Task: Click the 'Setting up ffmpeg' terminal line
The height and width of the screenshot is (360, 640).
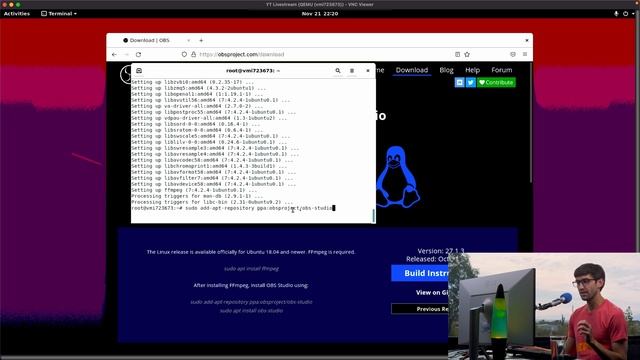Action: click(194, 190)
